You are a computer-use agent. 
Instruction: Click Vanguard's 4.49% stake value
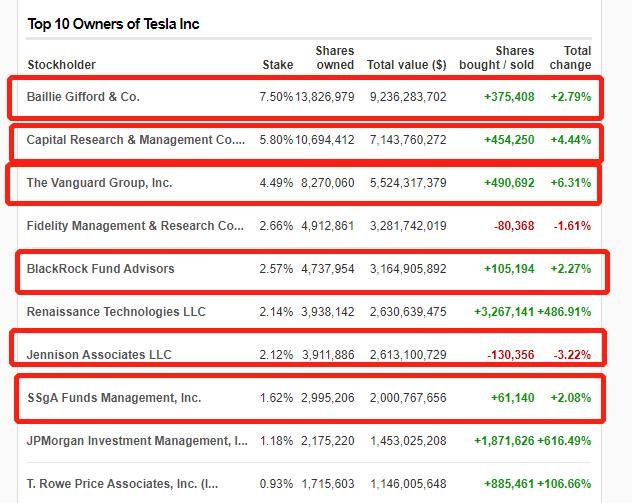click(x=276, y=183)
